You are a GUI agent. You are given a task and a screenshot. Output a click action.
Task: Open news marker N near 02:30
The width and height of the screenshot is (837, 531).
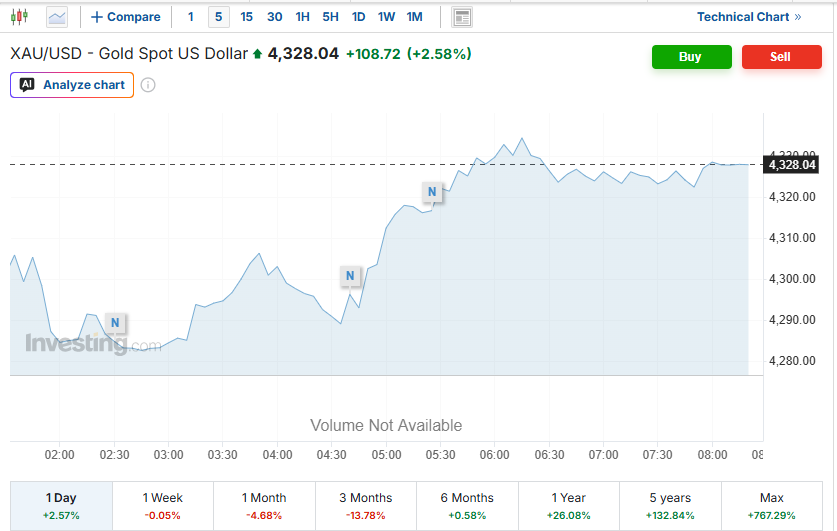click(x=115, y=323)
